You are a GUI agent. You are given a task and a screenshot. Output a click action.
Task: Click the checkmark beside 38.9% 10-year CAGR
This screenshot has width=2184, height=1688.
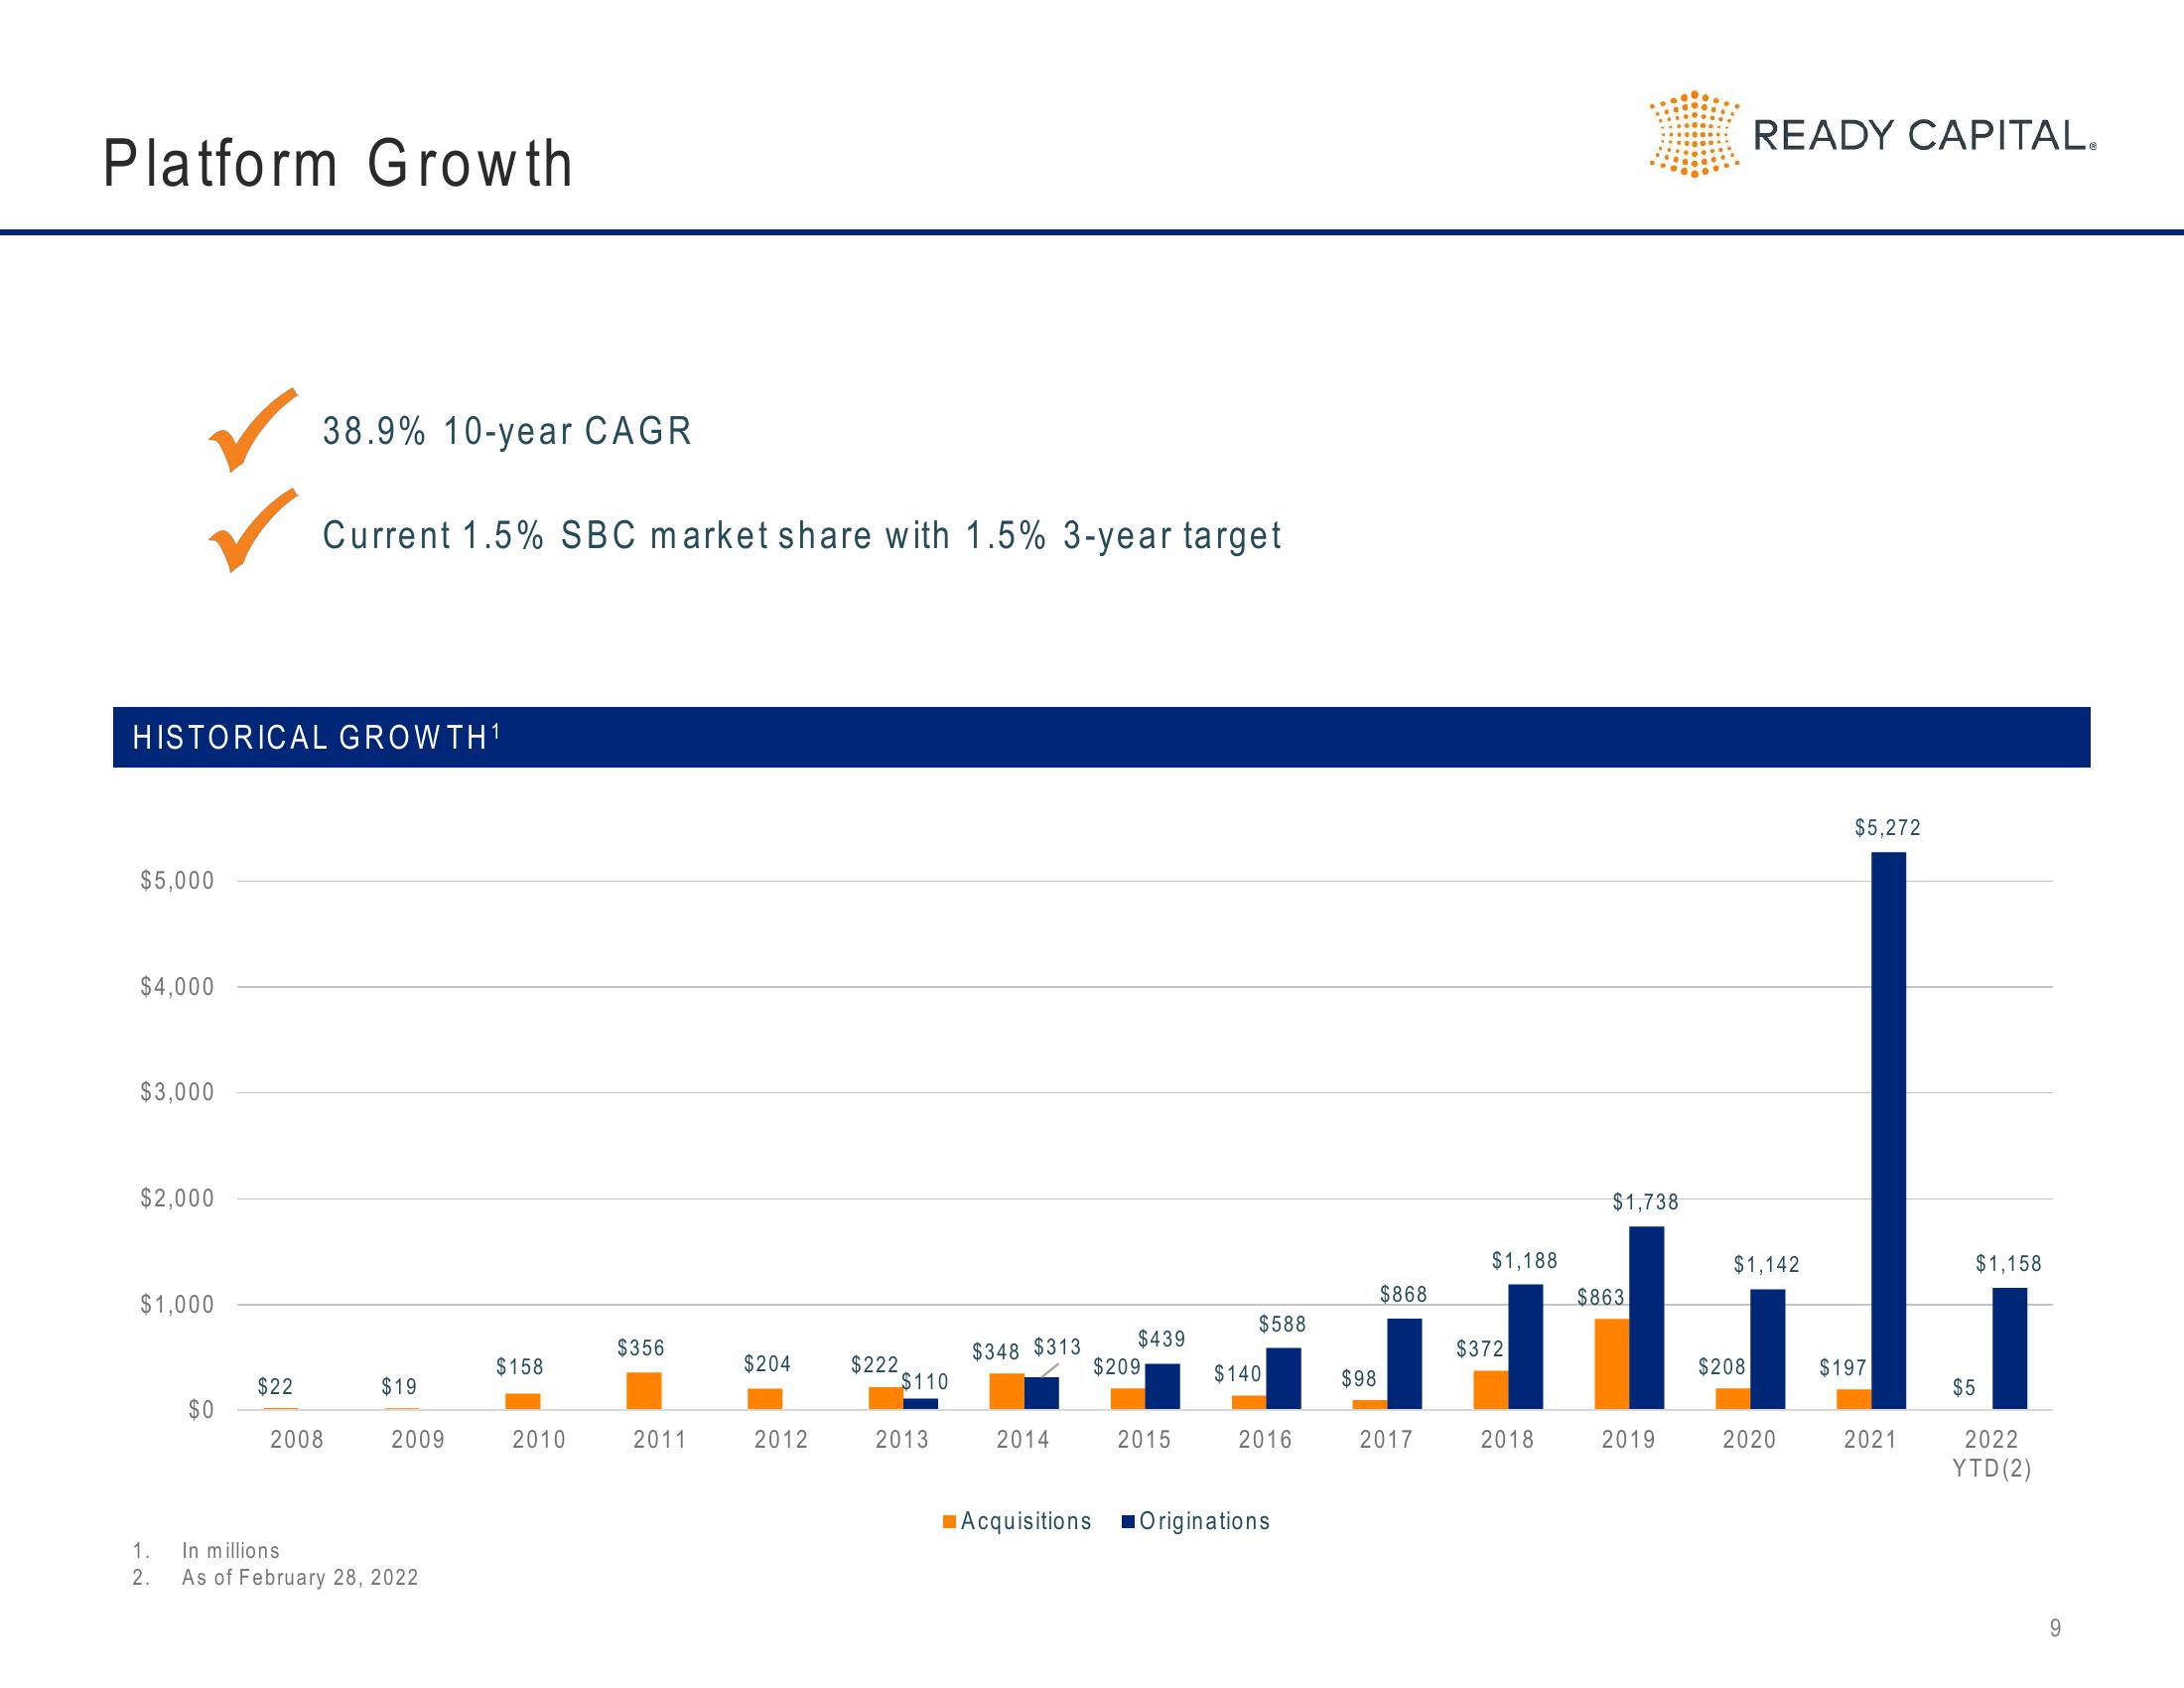[x=253, y=429]
